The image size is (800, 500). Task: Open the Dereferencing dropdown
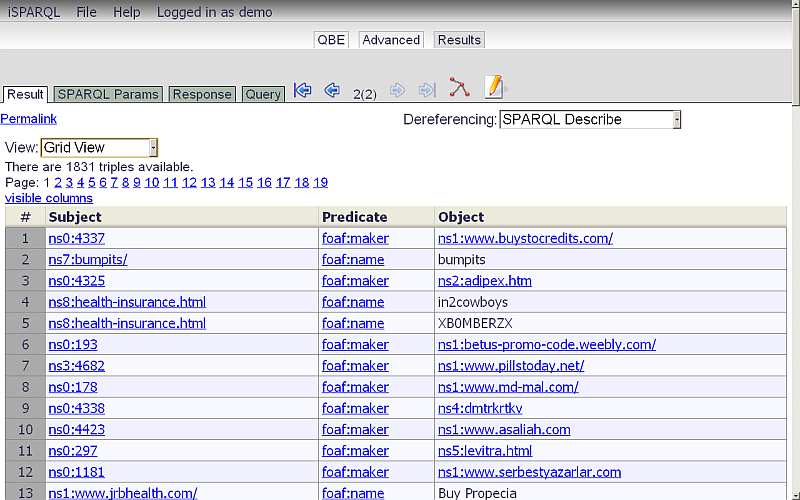coord(590,119)
